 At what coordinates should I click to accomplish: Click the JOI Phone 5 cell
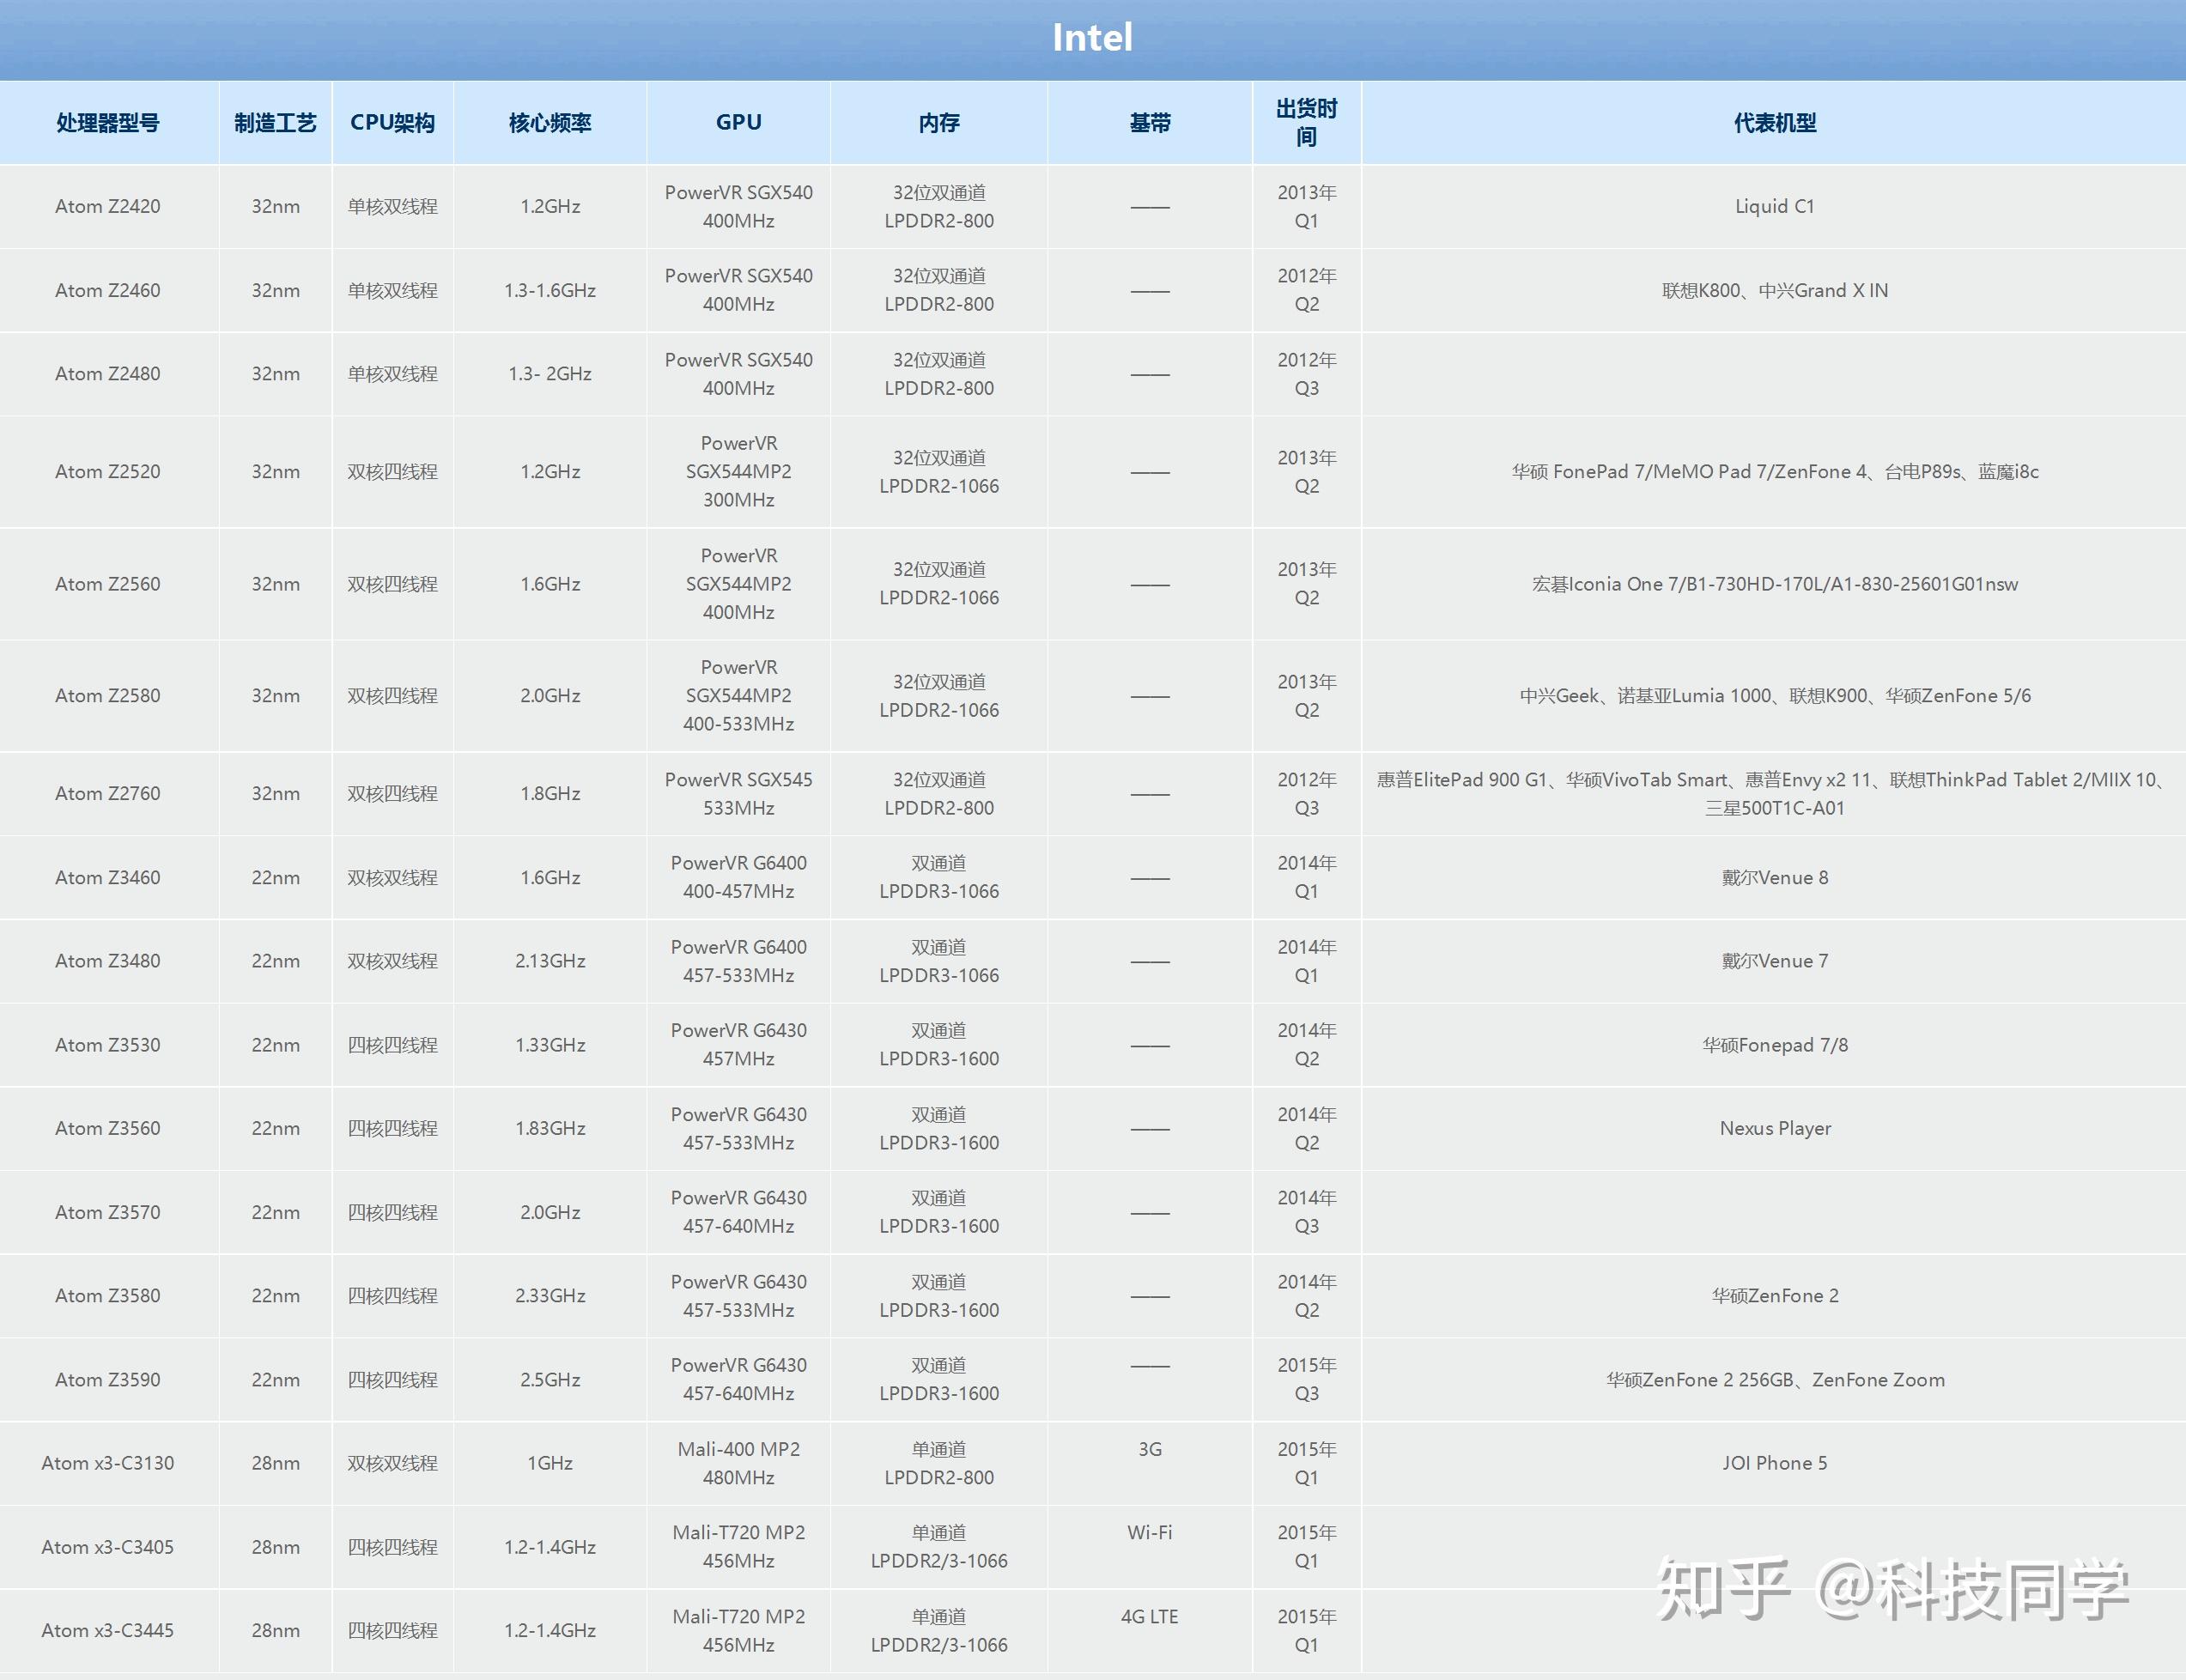[x=1774, y=1464]
